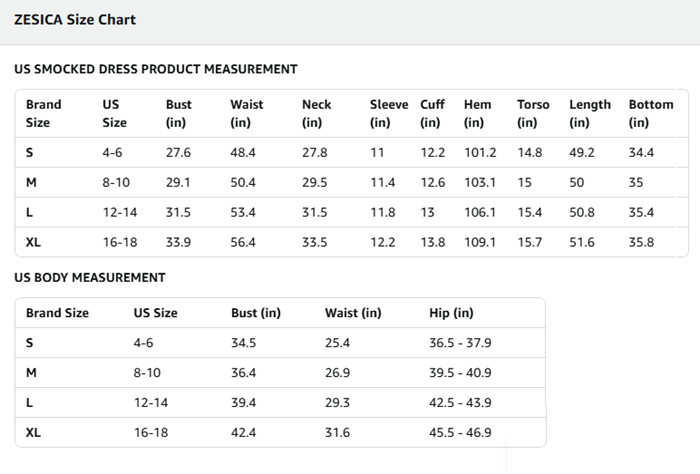The width and height of the screenshot is (700, 474).
Task: Select the US Smocked Dress Product Measurement heading
Action: click(x=156, y=69)
